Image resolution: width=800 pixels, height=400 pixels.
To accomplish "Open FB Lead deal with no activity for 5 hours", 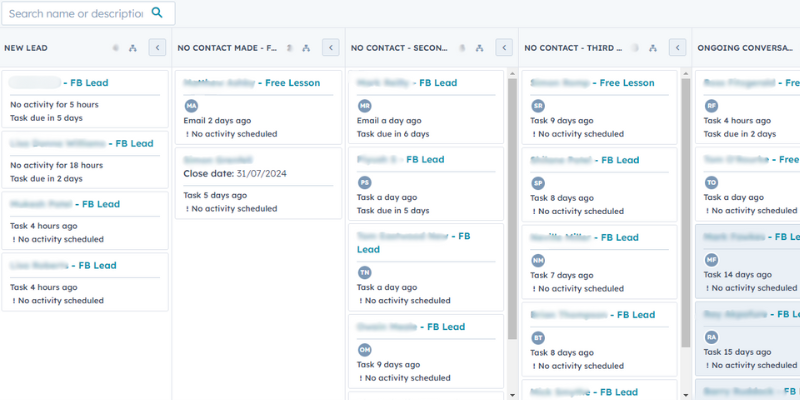I will coord(59,83).
